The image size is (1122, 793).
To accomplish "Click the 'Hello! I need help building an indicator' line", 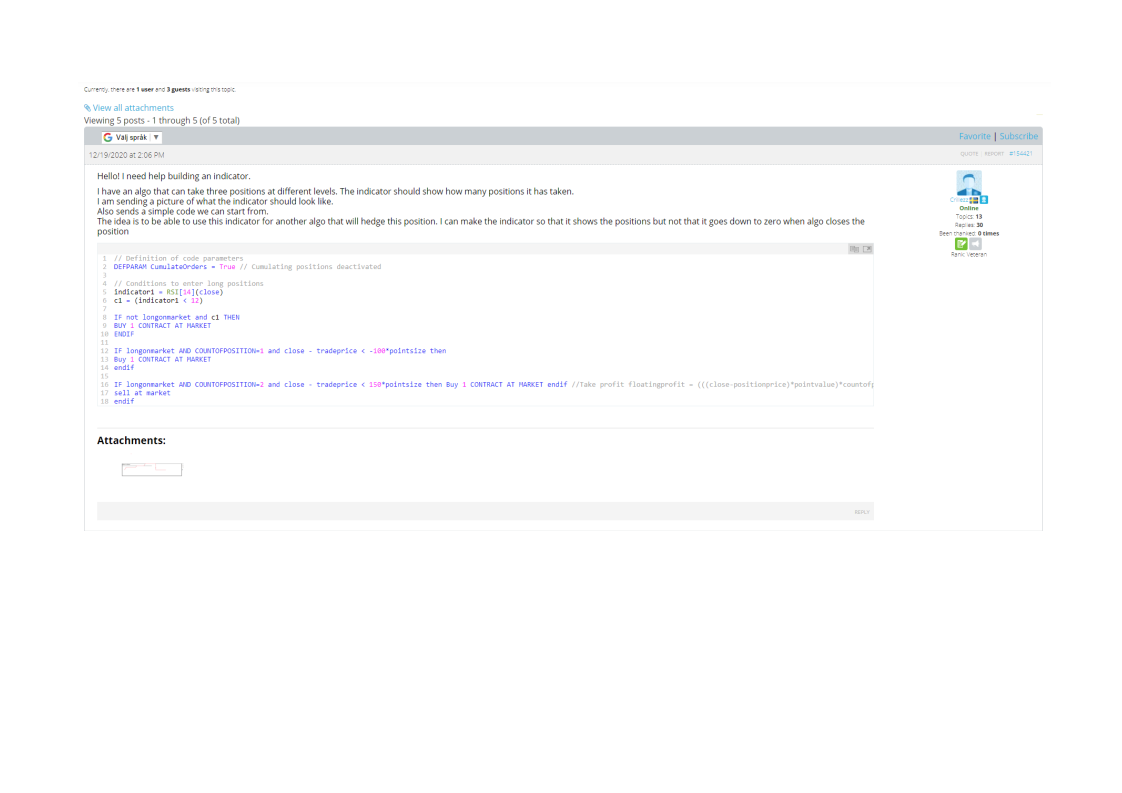I will click(174, 176).
